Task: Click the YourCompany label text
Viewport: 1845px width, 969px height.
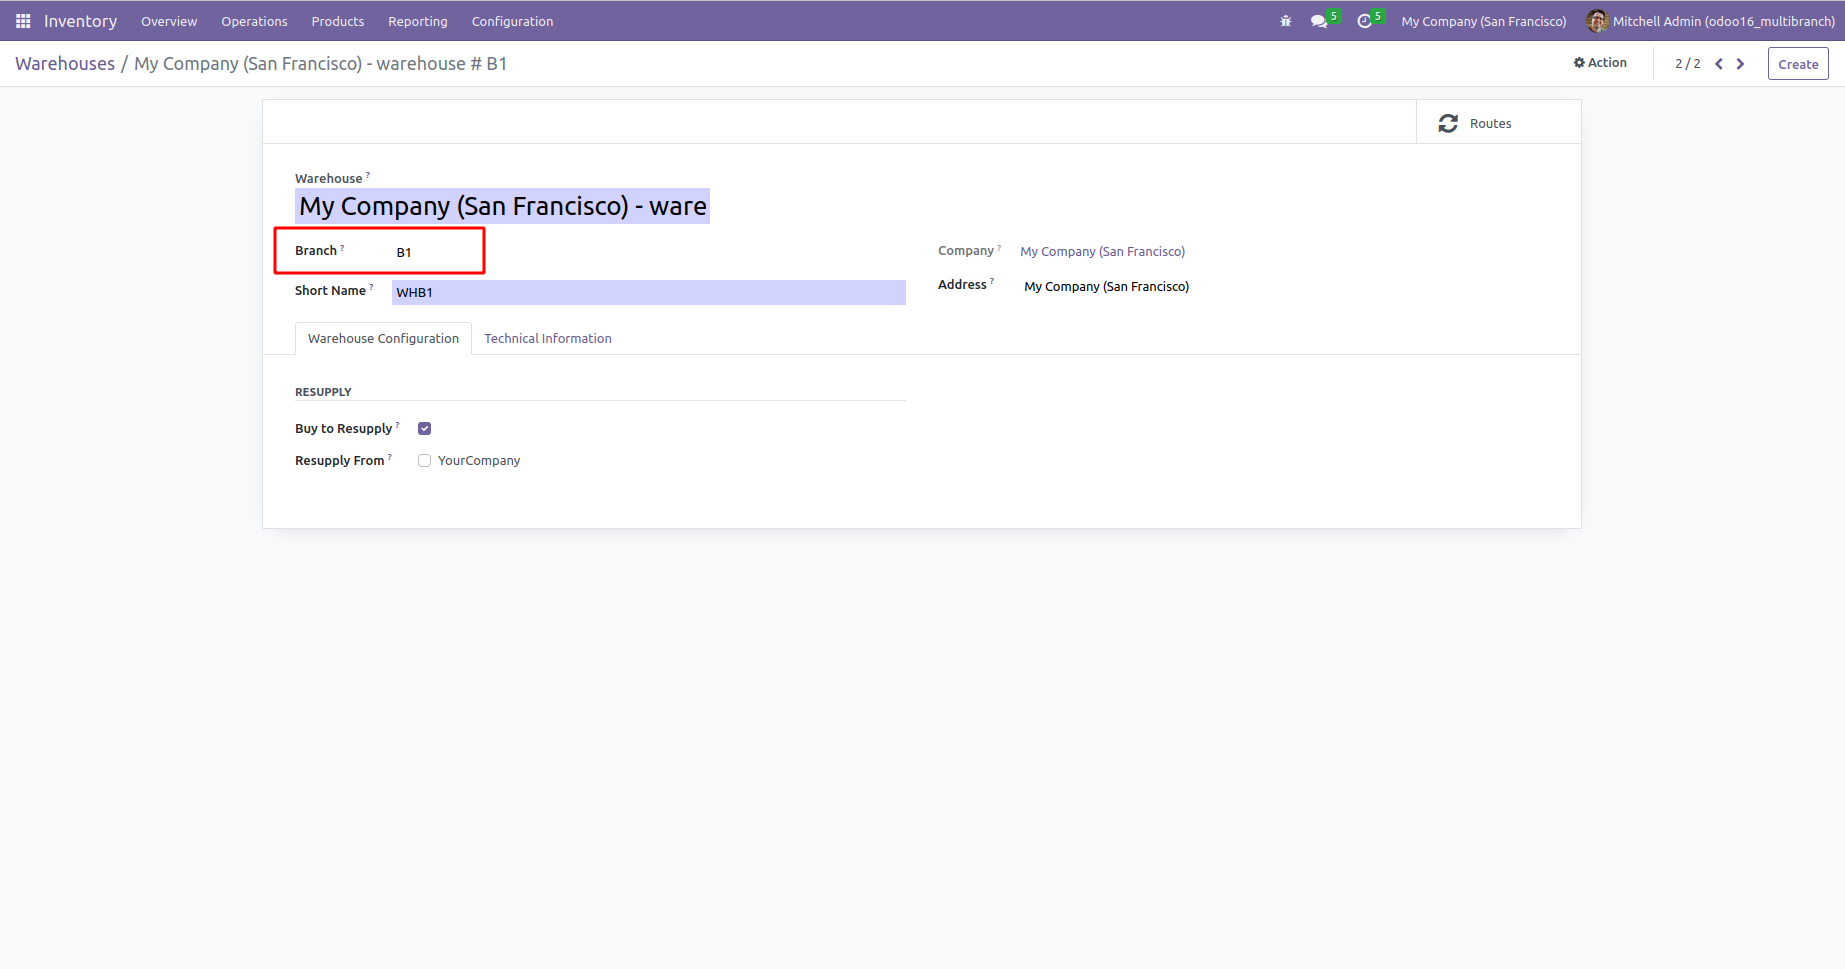Action: [x=479, y=461]
